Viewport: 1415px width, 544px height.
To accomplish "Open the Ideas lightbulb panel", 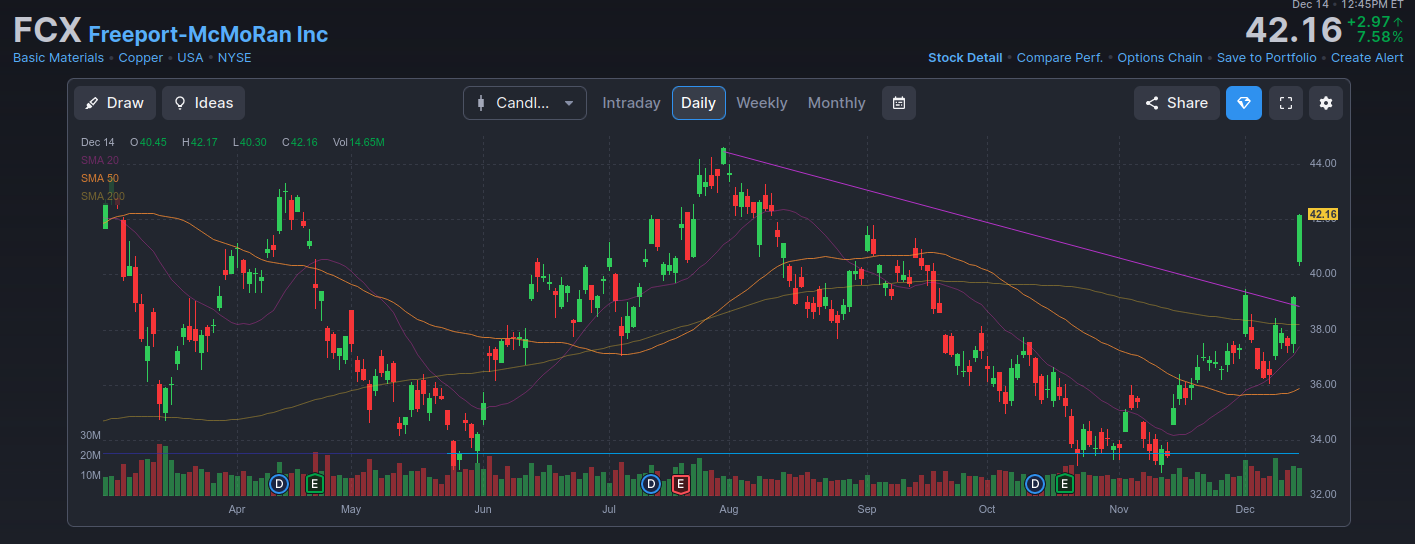I will (203, 103).
